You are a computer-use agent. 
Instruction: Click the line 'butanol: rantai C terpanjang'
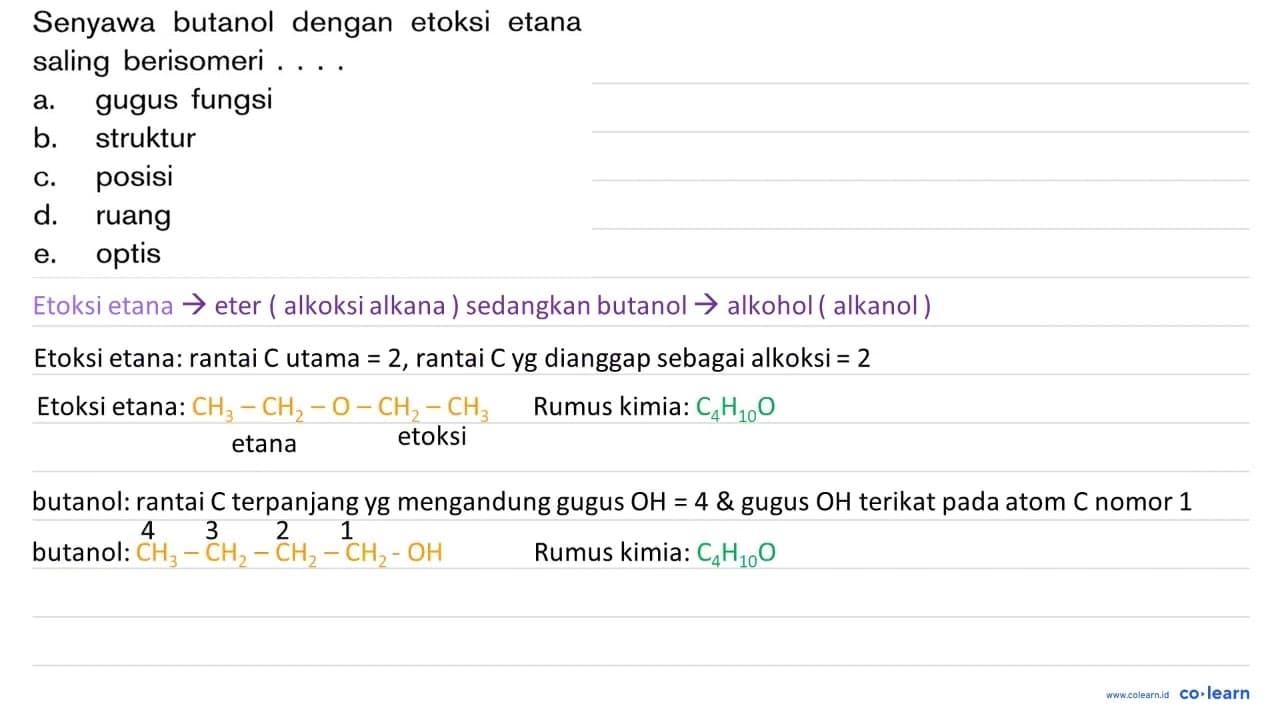click(x=613, y=501)
